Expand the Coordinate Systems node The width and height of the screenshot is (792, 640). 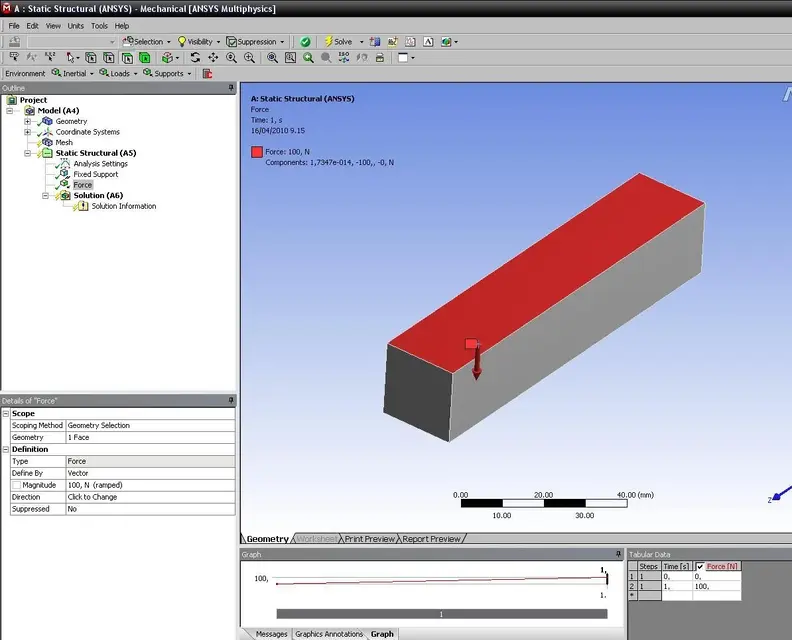27,132
